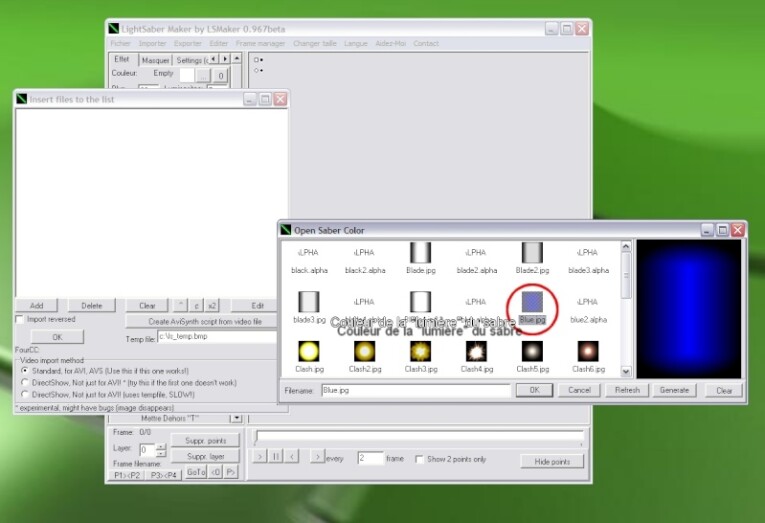Open the Importer menu
765x523 pixels.
pos(152,43)
